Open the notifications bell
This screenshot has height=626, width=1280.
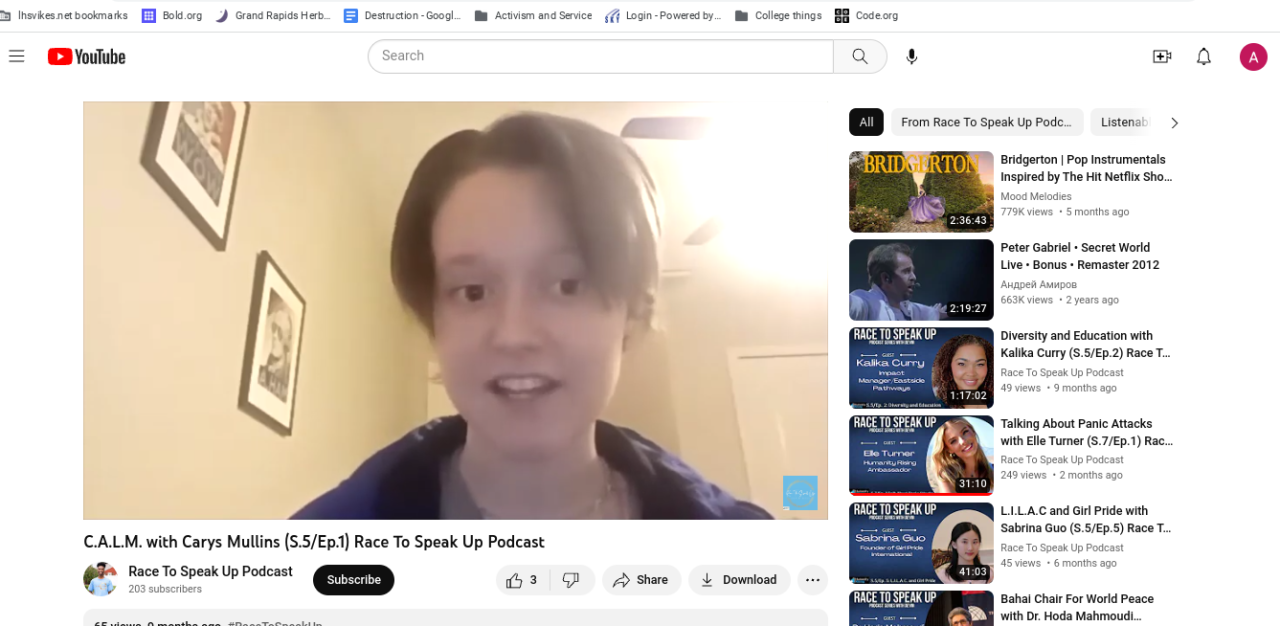point(1204,57)
